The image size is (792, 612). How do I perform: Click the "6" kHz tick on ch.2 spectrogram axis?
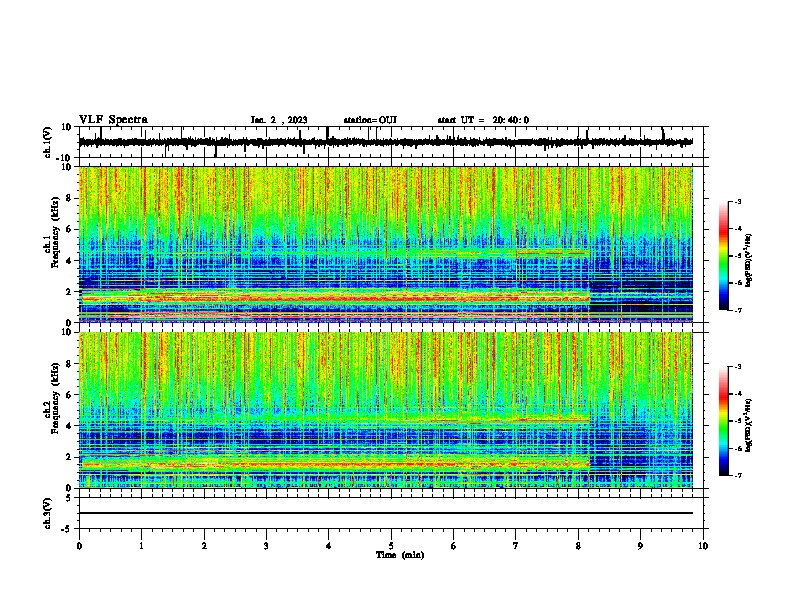coord(69,394)
